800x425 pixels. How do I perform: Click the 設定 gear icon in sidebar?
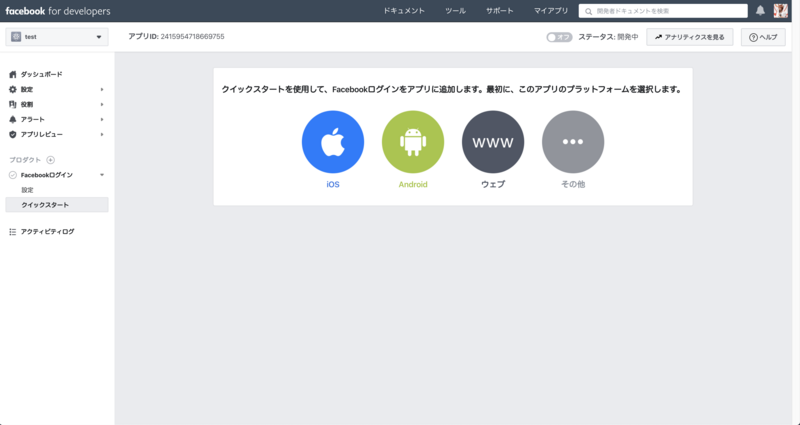click(x=13, y=89)
